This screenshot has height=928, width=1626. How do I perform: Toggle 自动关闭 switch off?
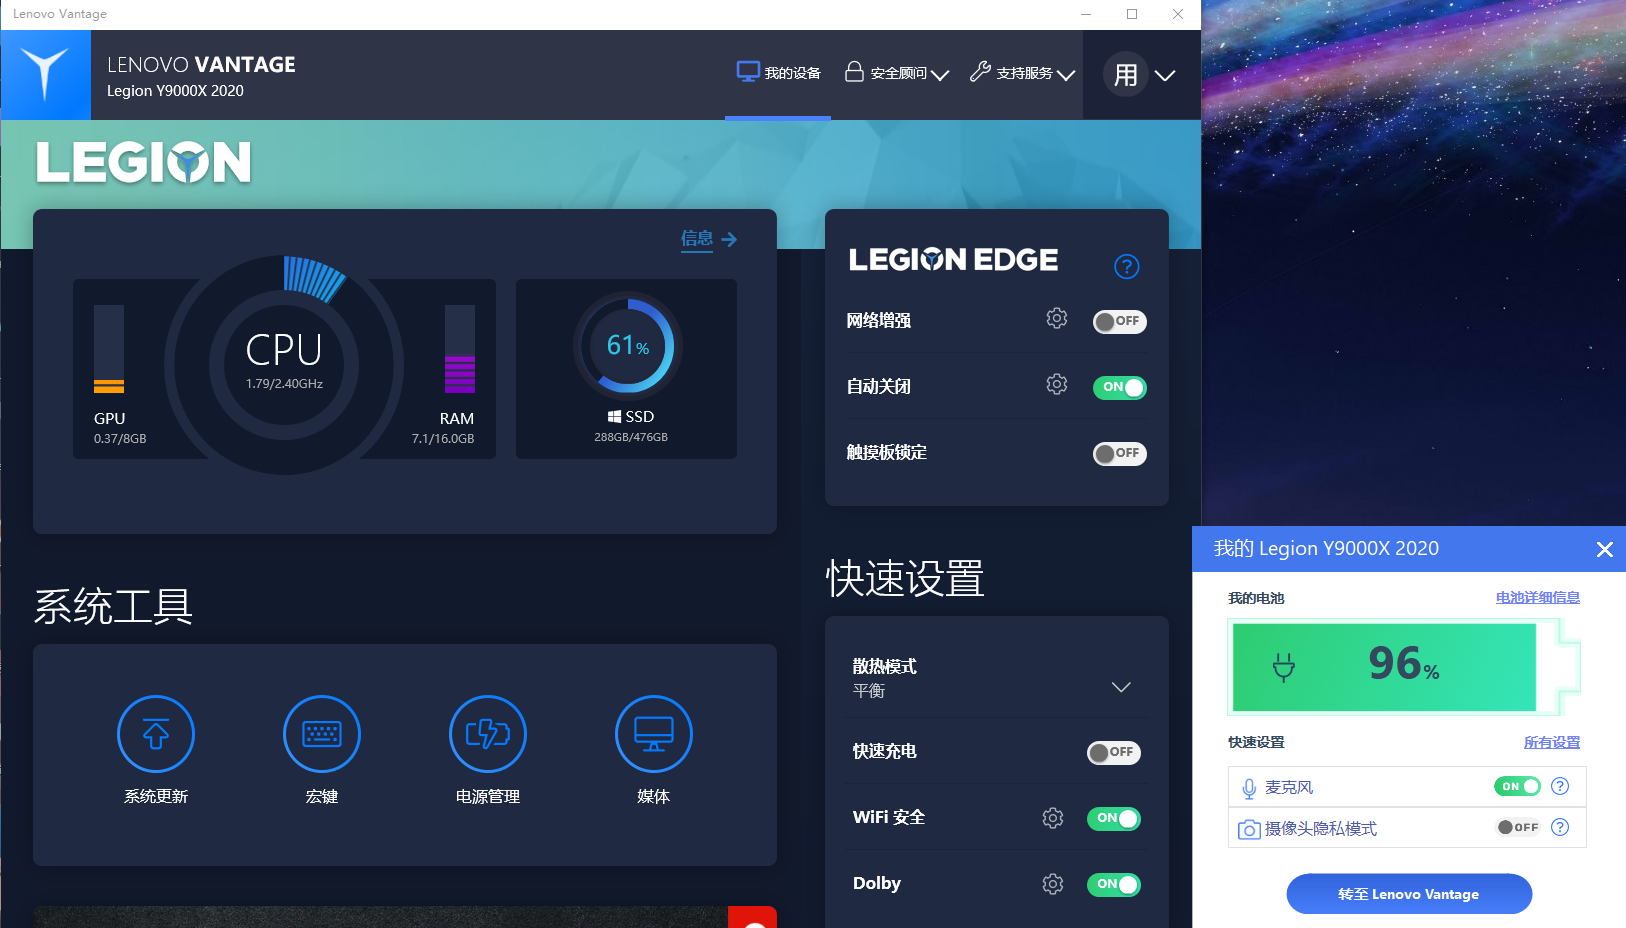point(1120,387)
